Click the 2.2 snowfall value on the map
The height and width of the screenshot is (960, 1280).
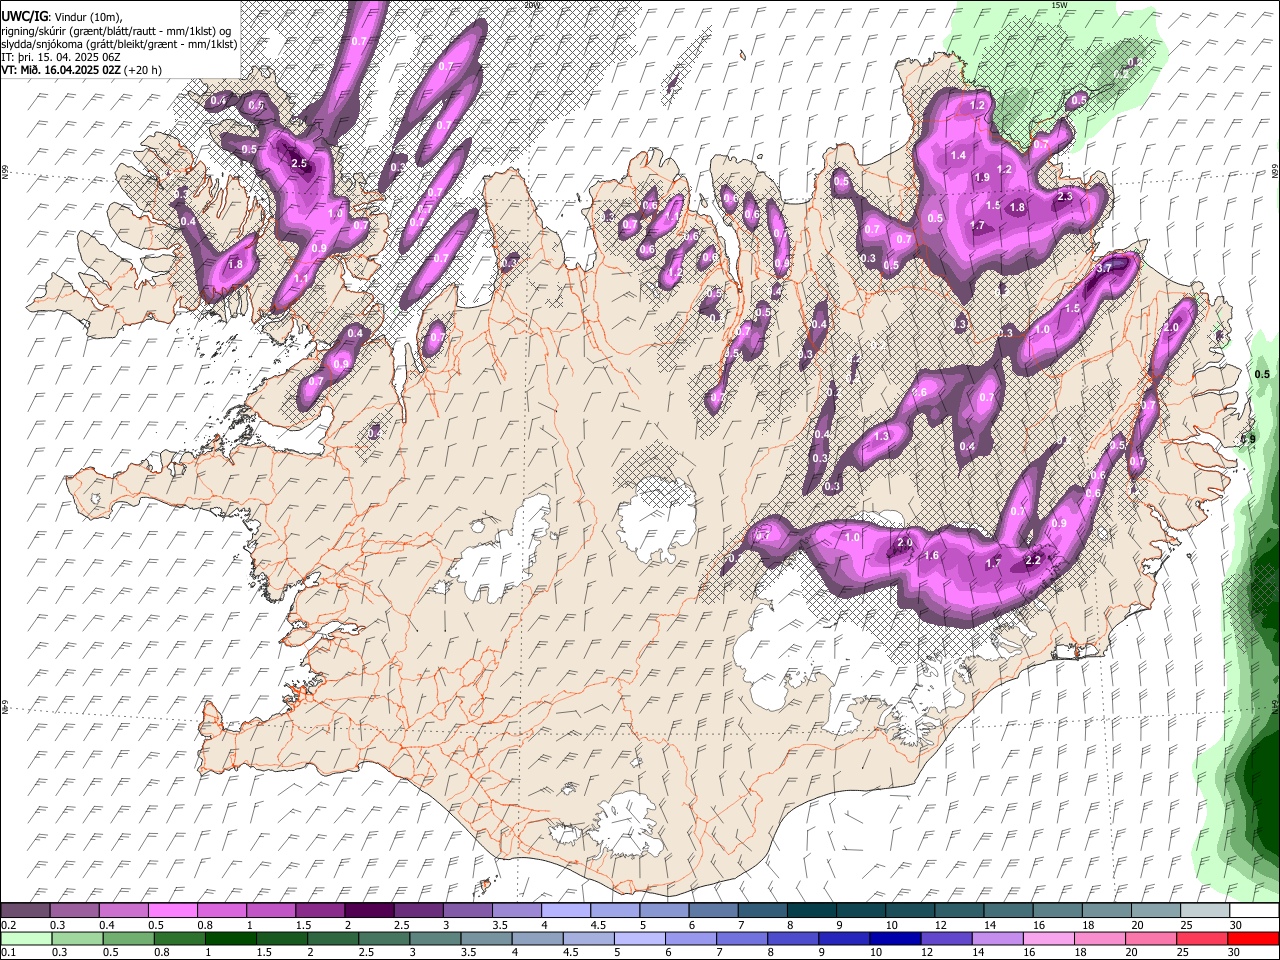[x=1034, y=560]
